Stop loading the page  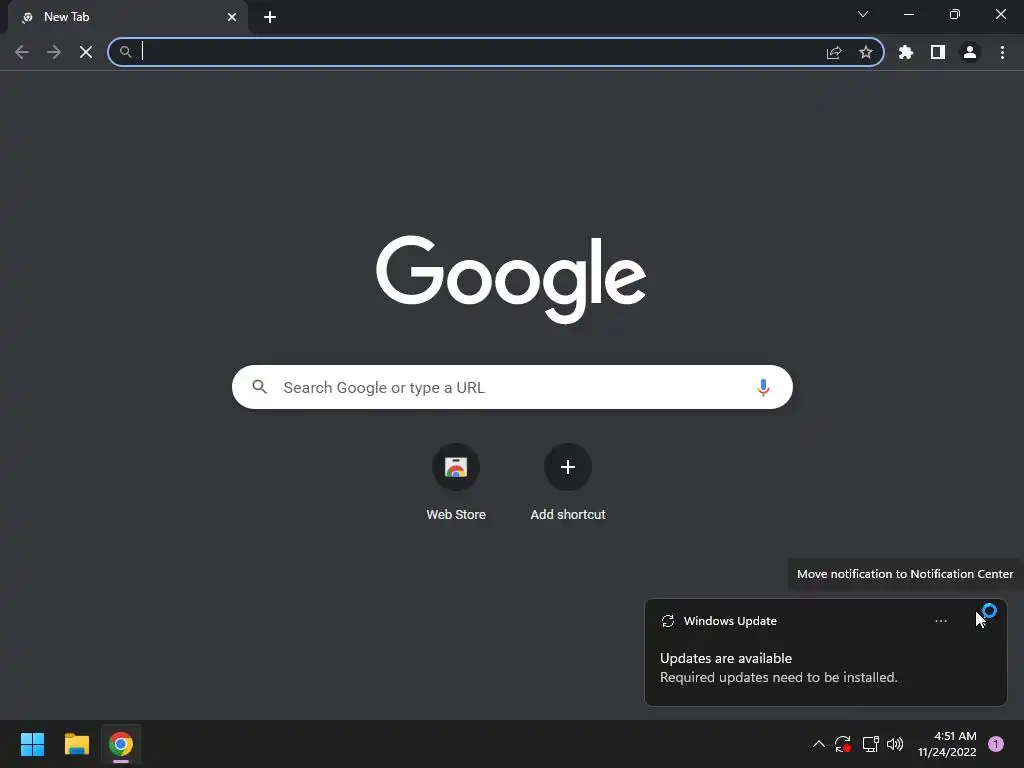tap(86, 52)
